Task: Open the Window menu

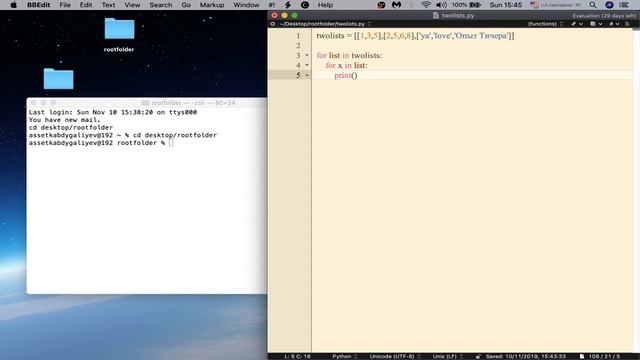Action: (246, 5)
